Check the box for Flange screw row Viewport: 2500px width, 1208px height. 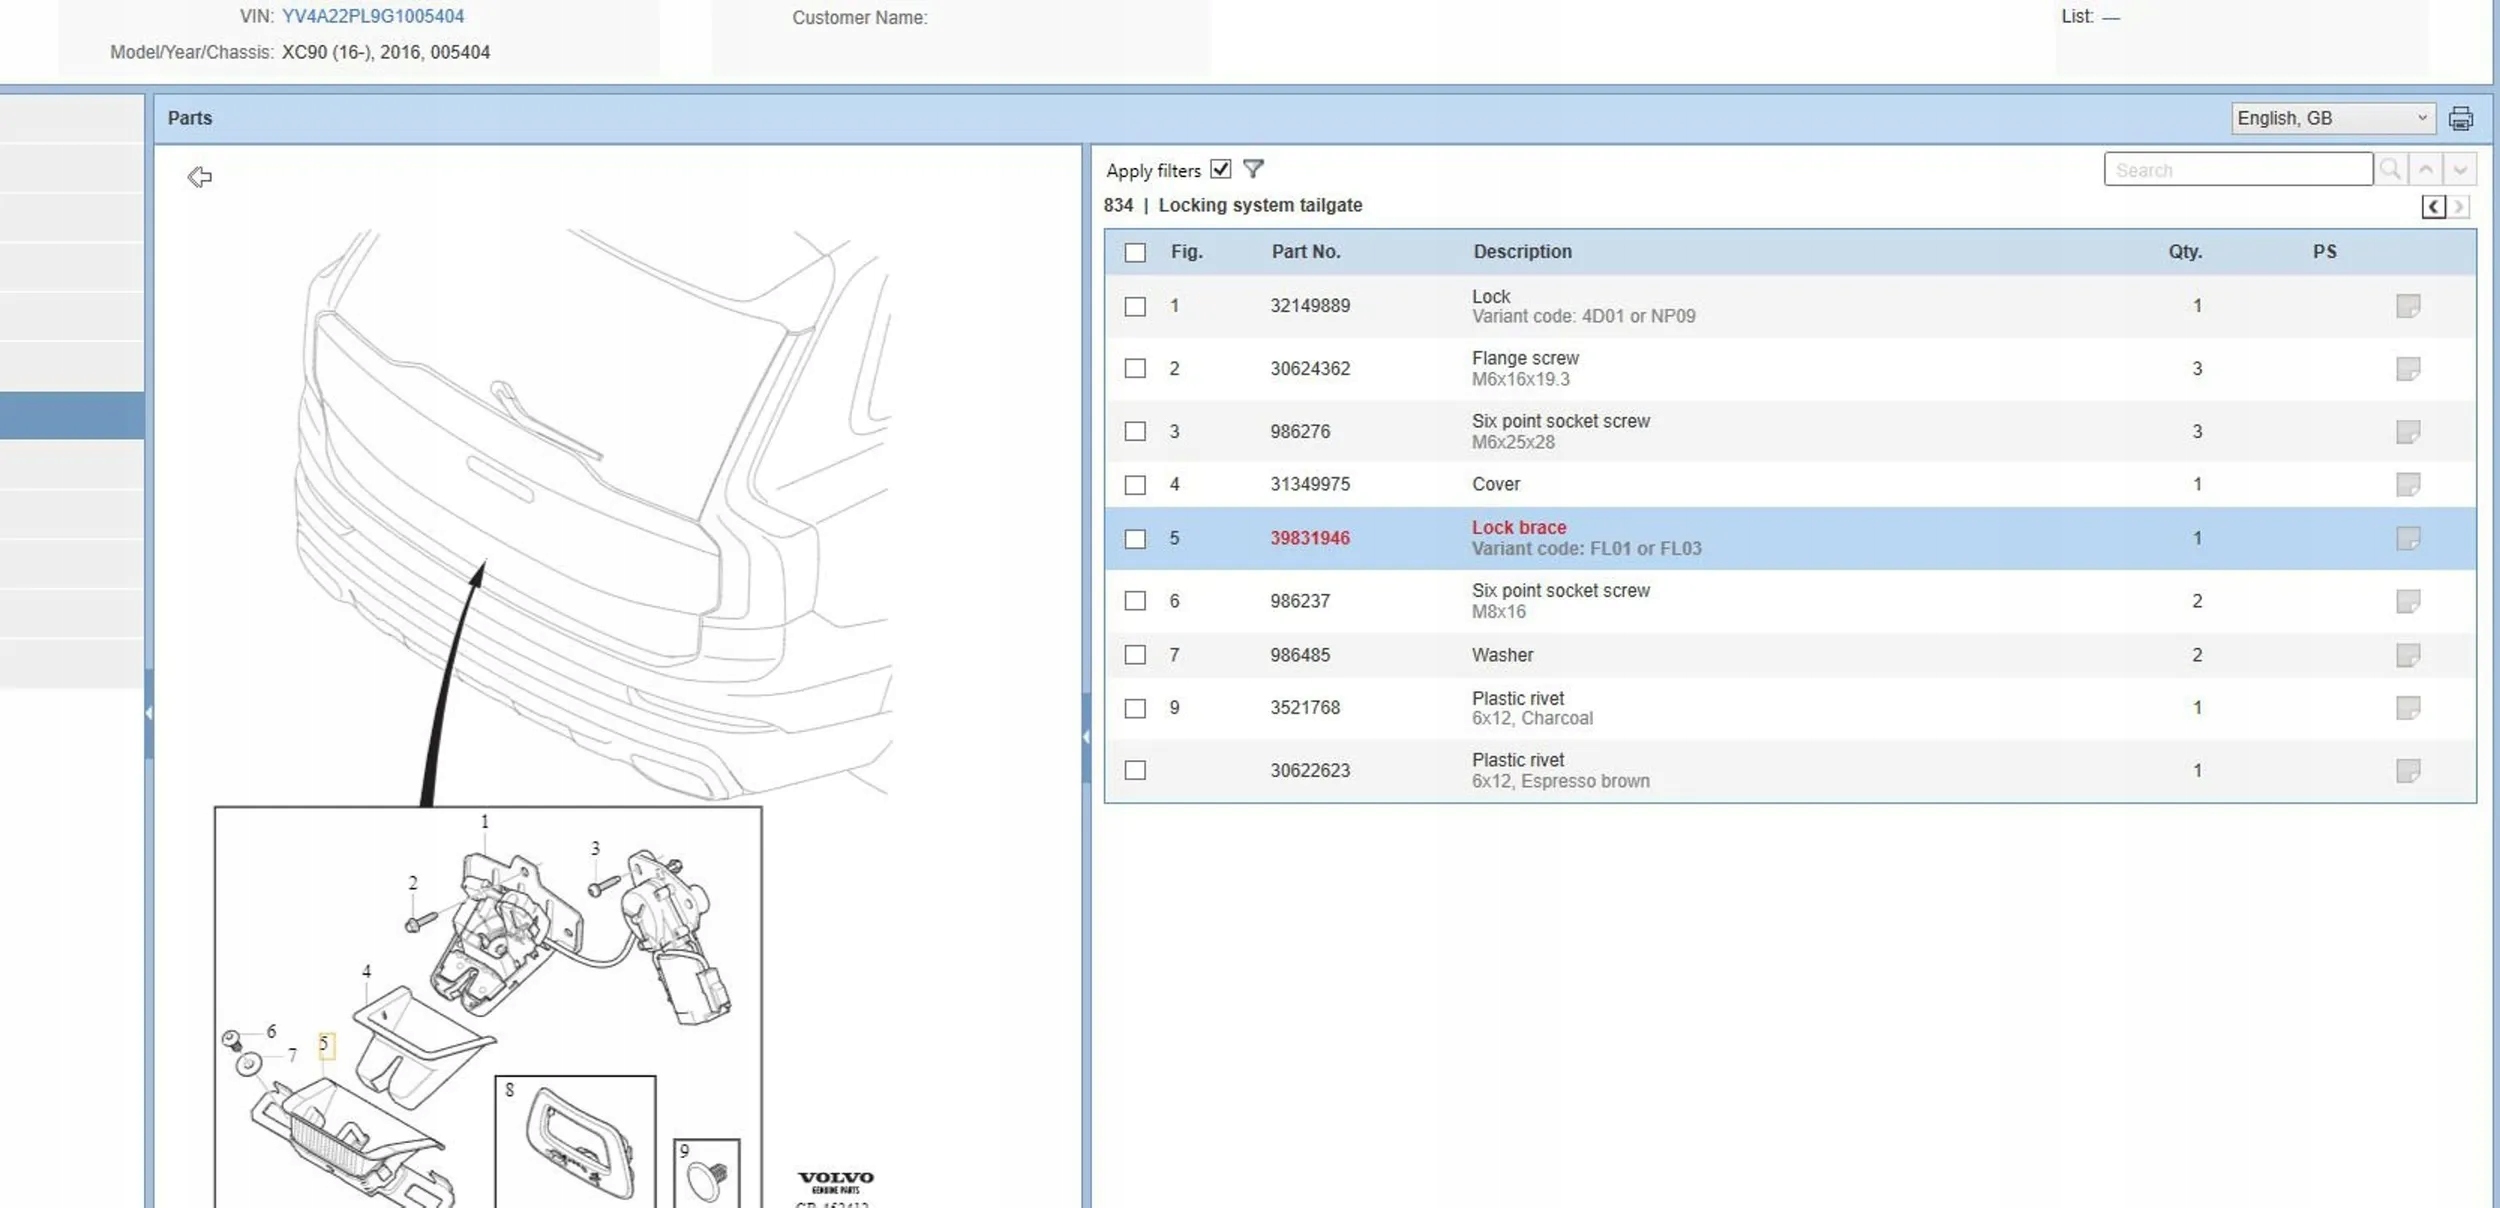coord(1135,369)
